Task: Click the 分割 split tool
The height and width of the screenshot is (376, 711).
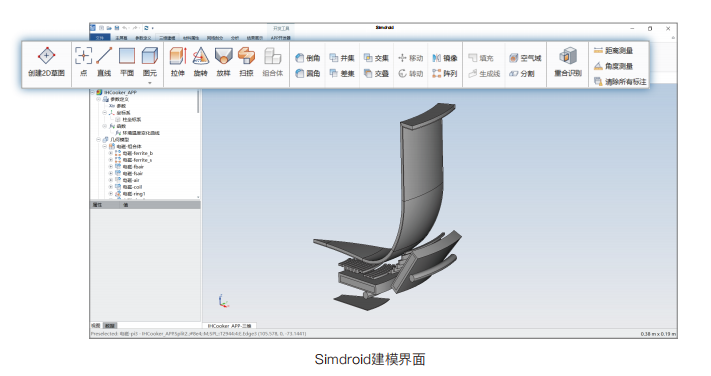Action: click(x=522, y=73)
